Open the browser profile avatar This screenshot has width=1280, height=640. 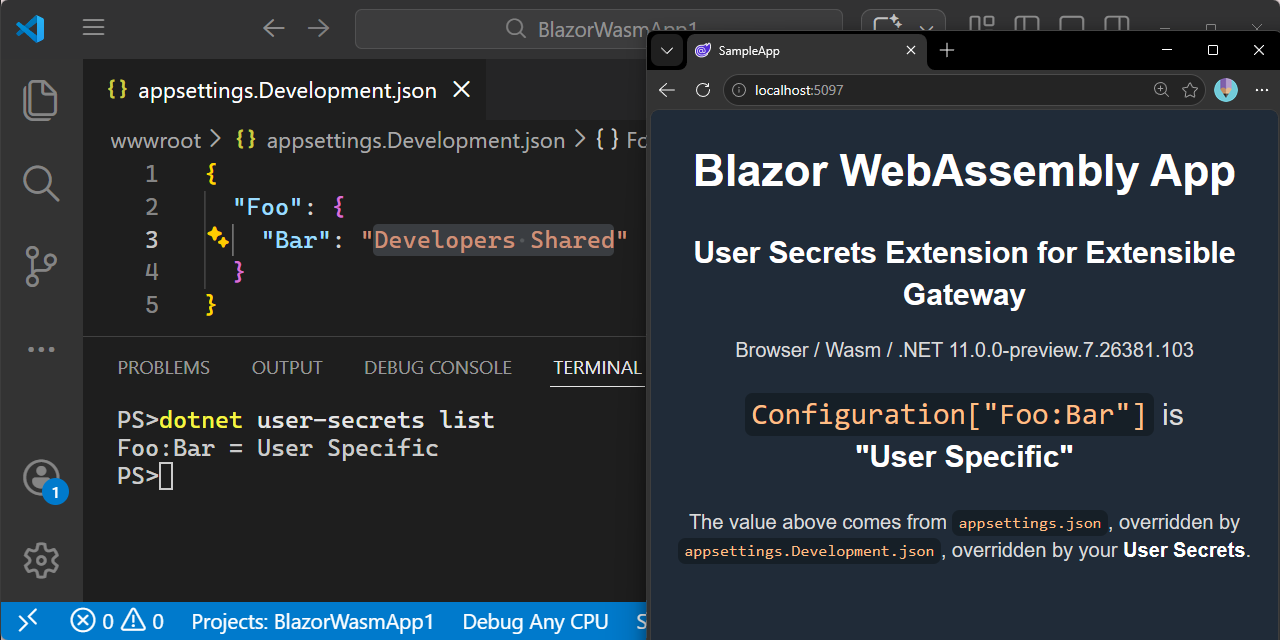click(x=1226, y=90)
